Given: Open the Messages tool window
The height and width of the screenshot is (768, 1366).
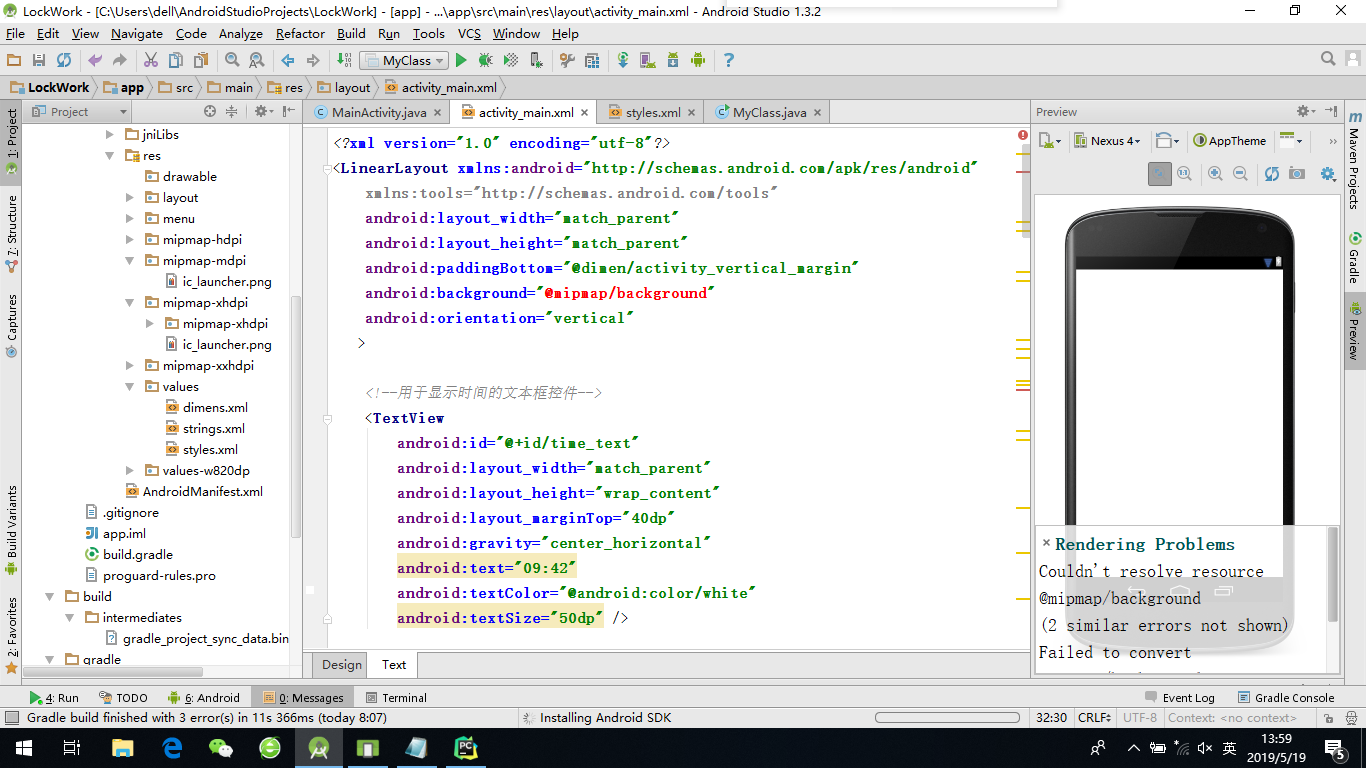Looking at the screenshot, I should (303, 698).
